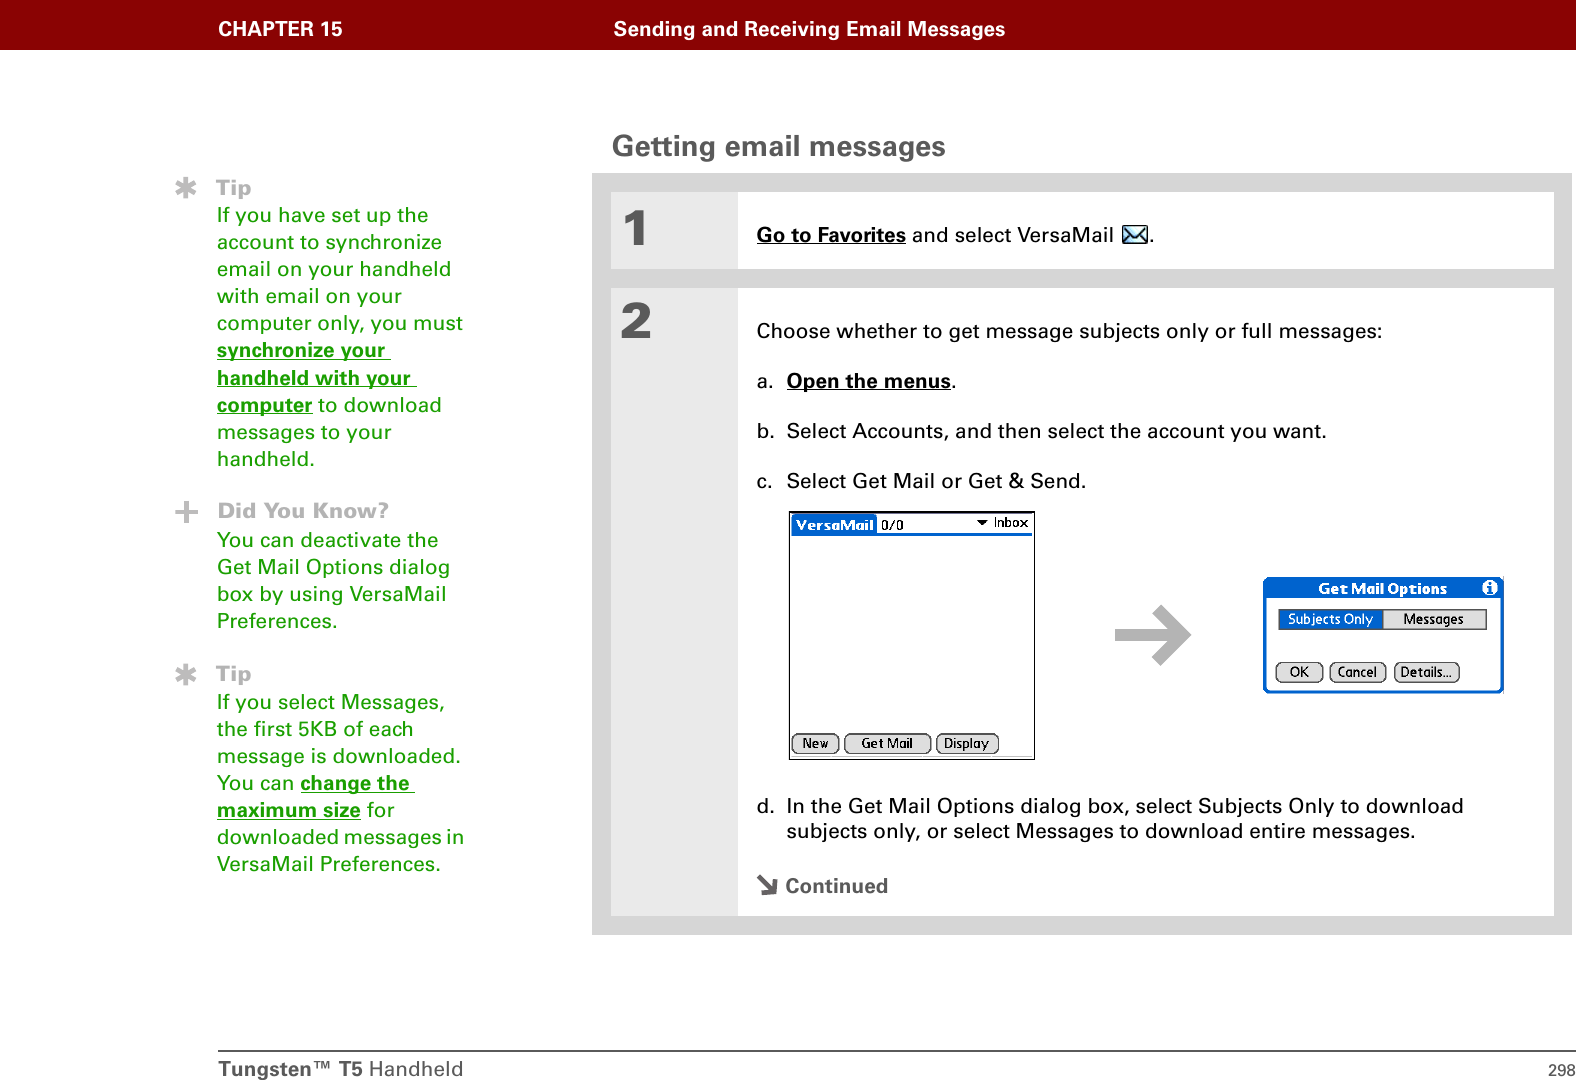Click the 'Tungsten T5 Handheld' footer text

340,1069
